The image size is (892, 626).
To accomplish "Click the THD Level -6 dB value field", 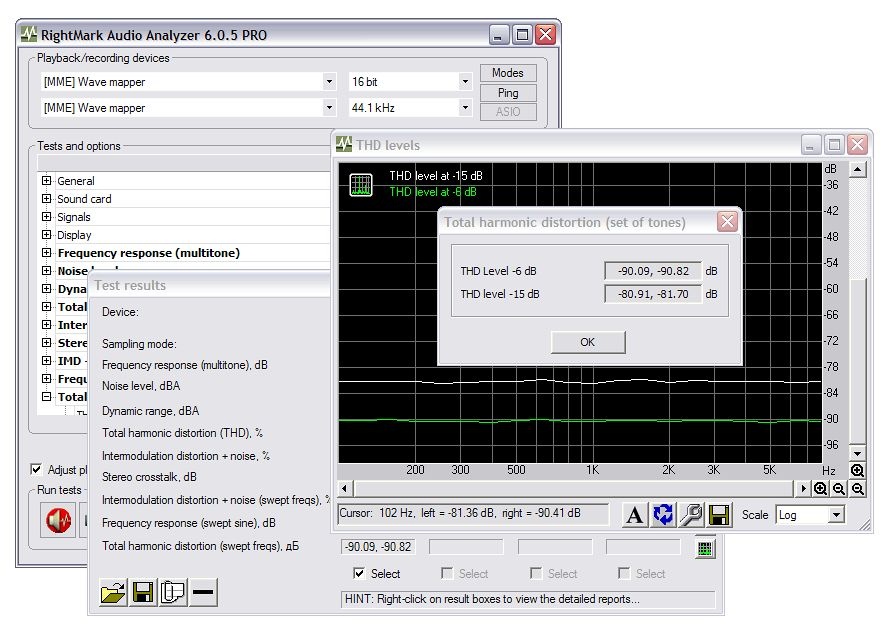I will 653,271.
